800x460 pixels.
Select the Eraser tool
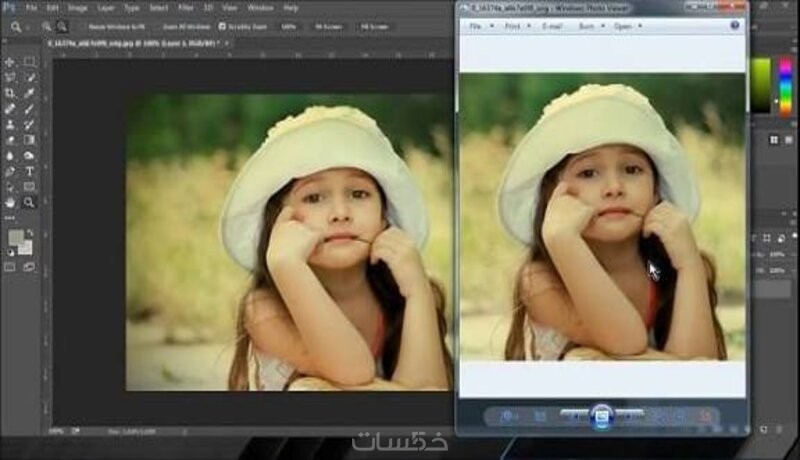click(x=10, y=140)
